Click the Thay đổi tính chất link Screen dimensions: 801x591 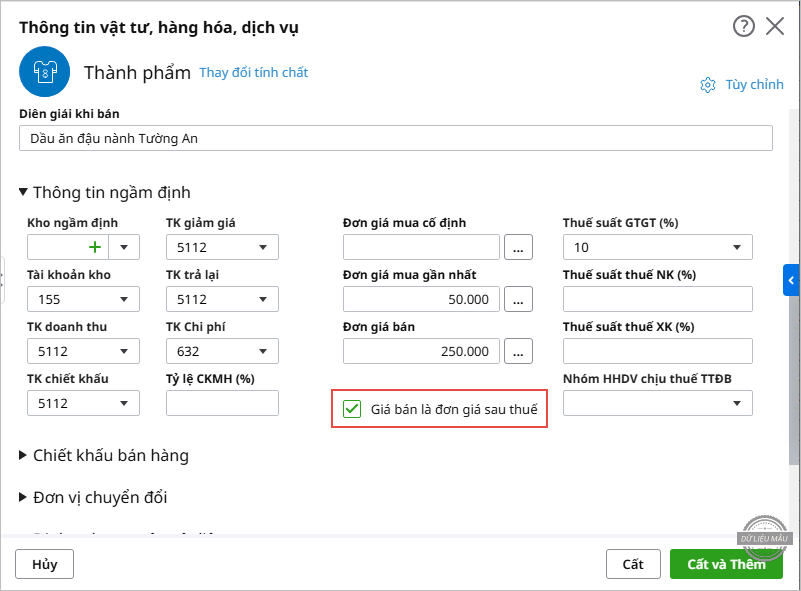coord(254,73)
